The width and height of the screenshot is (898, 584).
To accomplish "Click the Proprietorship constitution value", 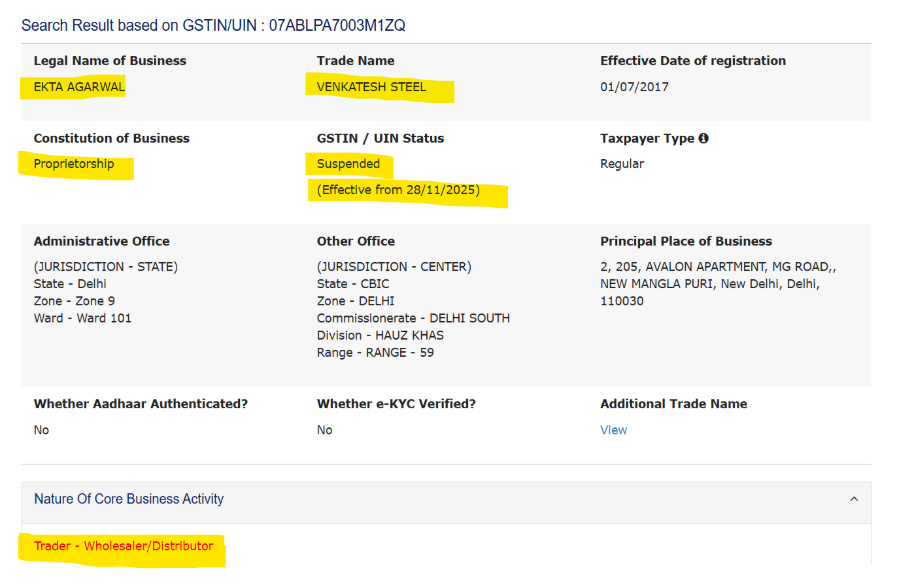I will pos(74,164).
